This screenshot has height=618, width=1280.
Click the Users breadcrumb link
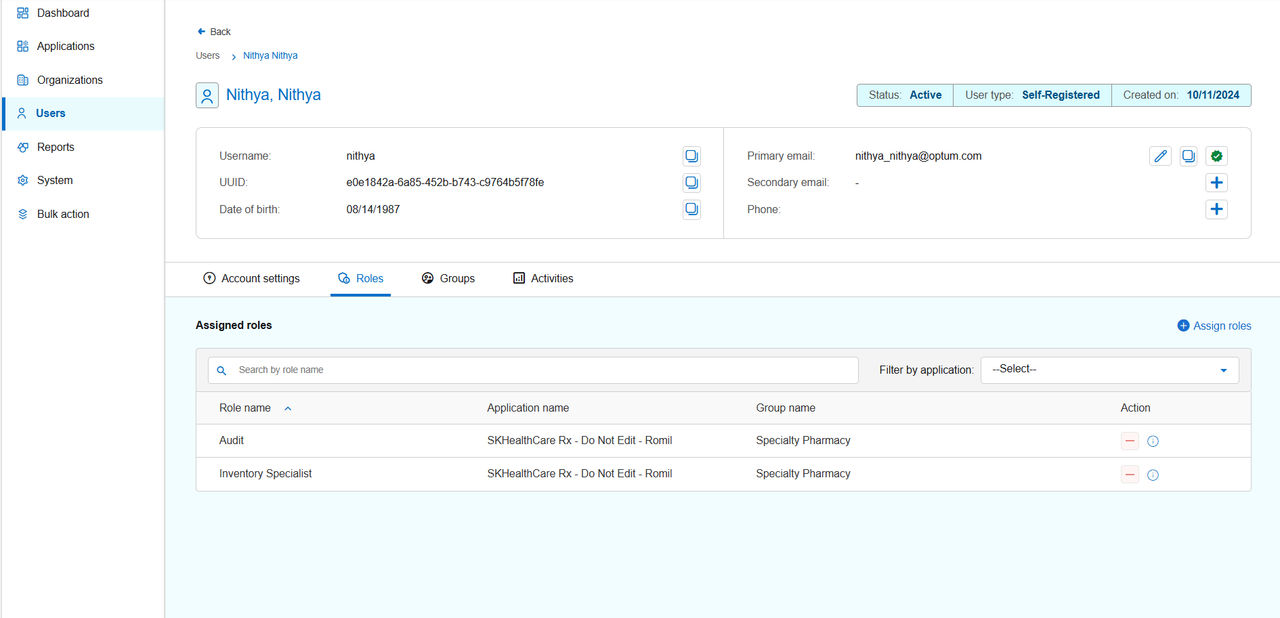point(208,56)
